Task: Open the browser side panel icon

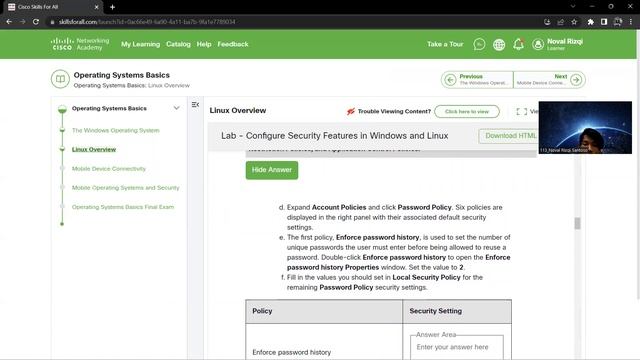Action: tap(604, 22)
